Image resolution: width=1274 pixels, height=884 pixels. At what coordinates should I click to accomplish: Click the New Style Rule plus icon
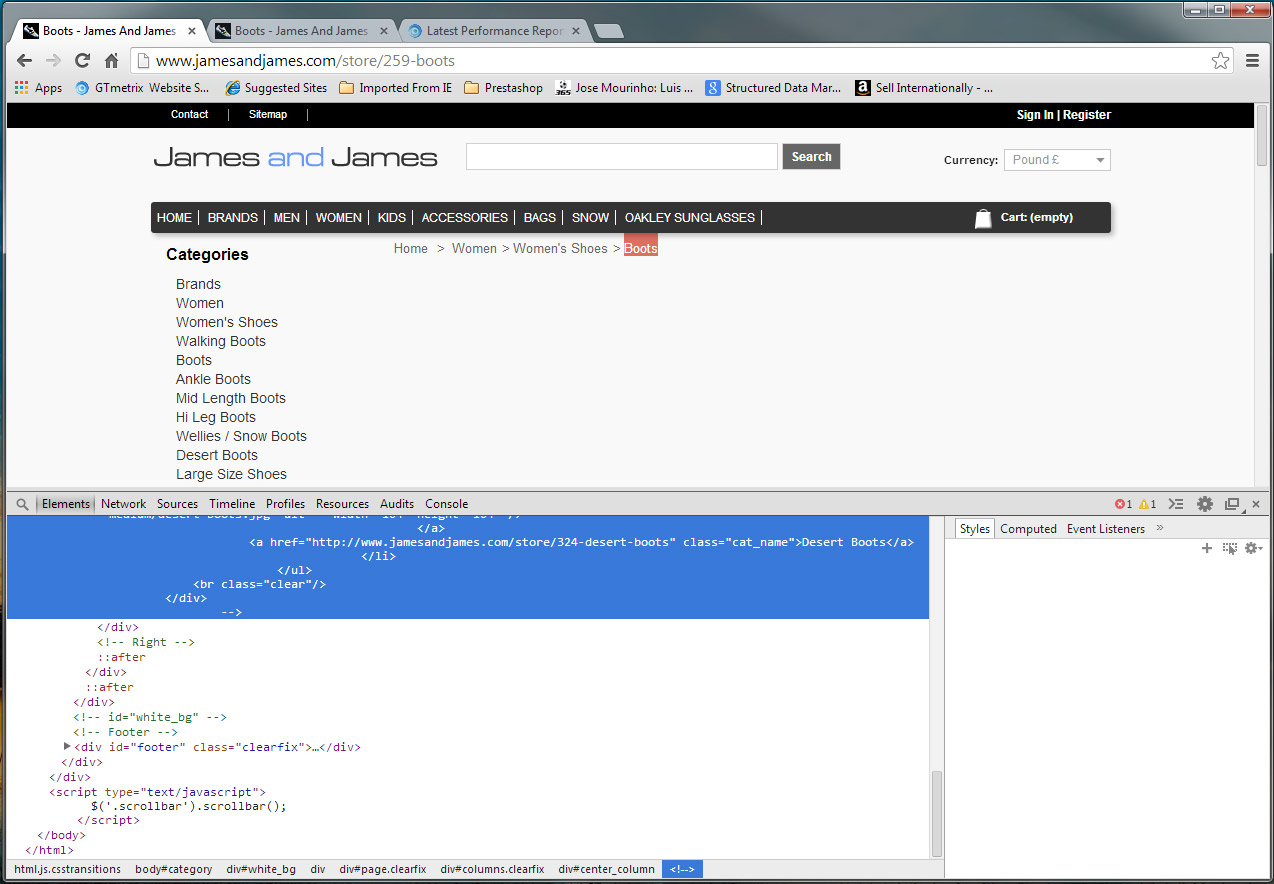click(x=1207, y=548)
